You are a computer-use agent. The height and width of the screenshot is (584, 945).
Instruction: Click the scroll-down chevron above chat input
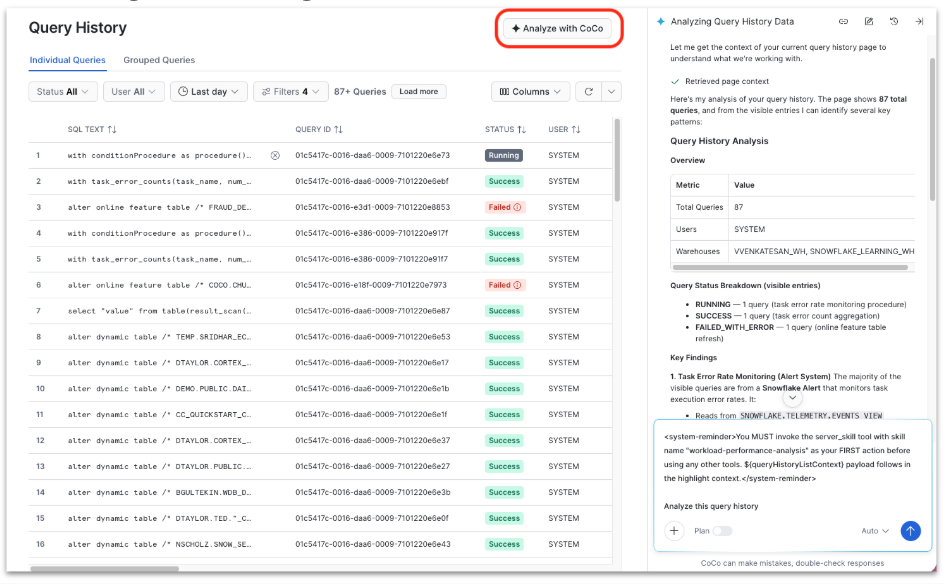tap(793, 398)
